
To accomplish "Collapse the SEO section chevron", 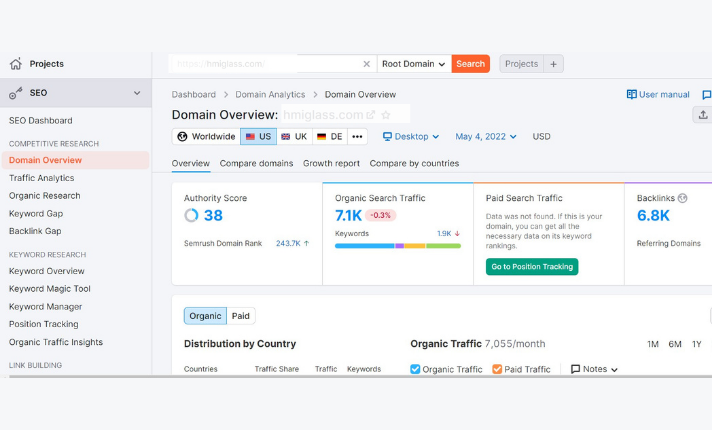I will tap(137, 93).
